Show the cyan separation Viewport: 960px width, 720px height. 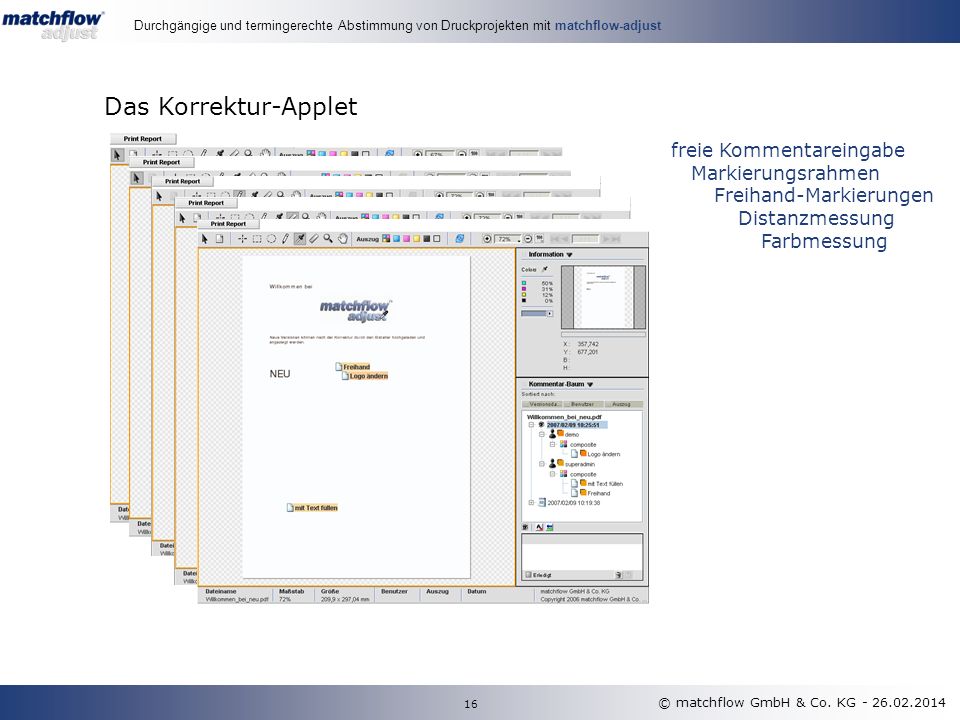(x=396, y=239)
